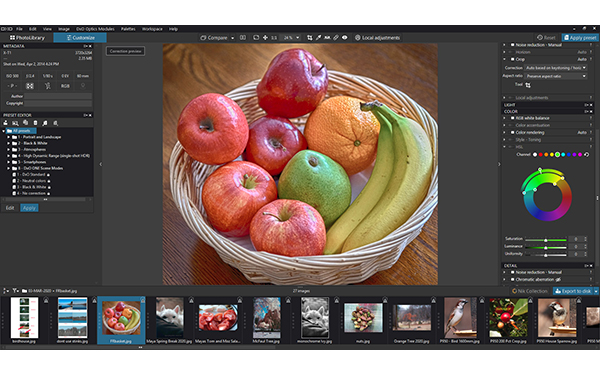Click the help question mark for Crop
Image resolution: width=600 pixels, height=375 pixels.
(x=591, y=59)
